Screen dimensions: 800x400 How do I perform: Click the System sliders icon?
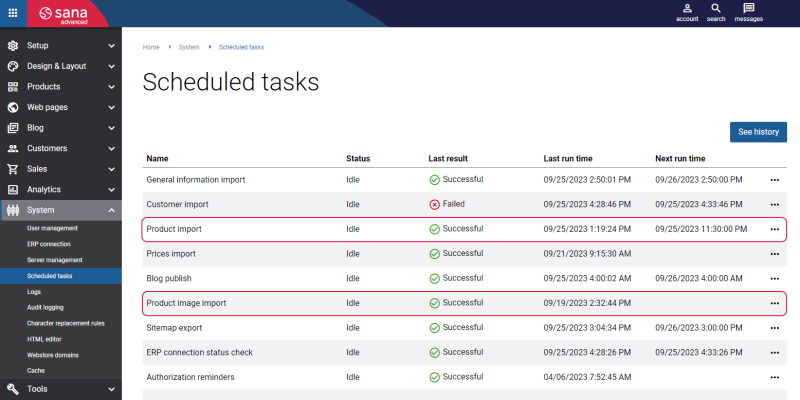pos(13,210)
